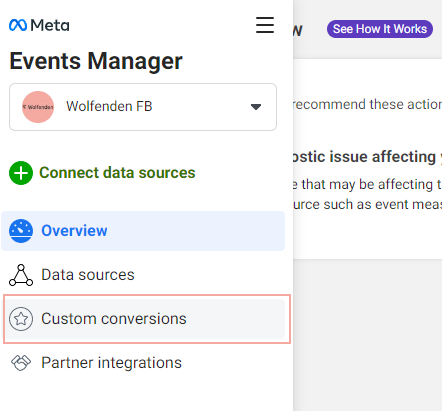Collapse the hamburger navigation menu
This screenshot has height=411, width=442.
tap(265, 25)
